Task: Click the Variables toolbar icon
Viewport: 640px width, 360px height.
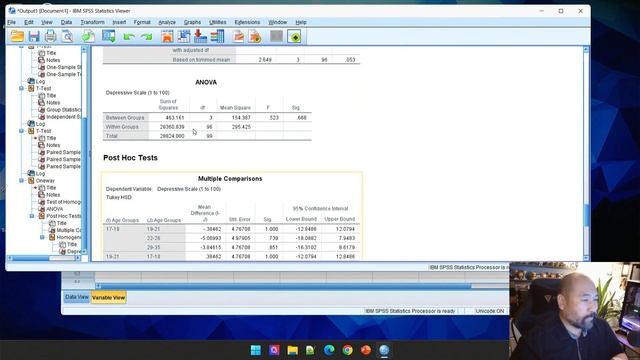Action: [217, 36]
